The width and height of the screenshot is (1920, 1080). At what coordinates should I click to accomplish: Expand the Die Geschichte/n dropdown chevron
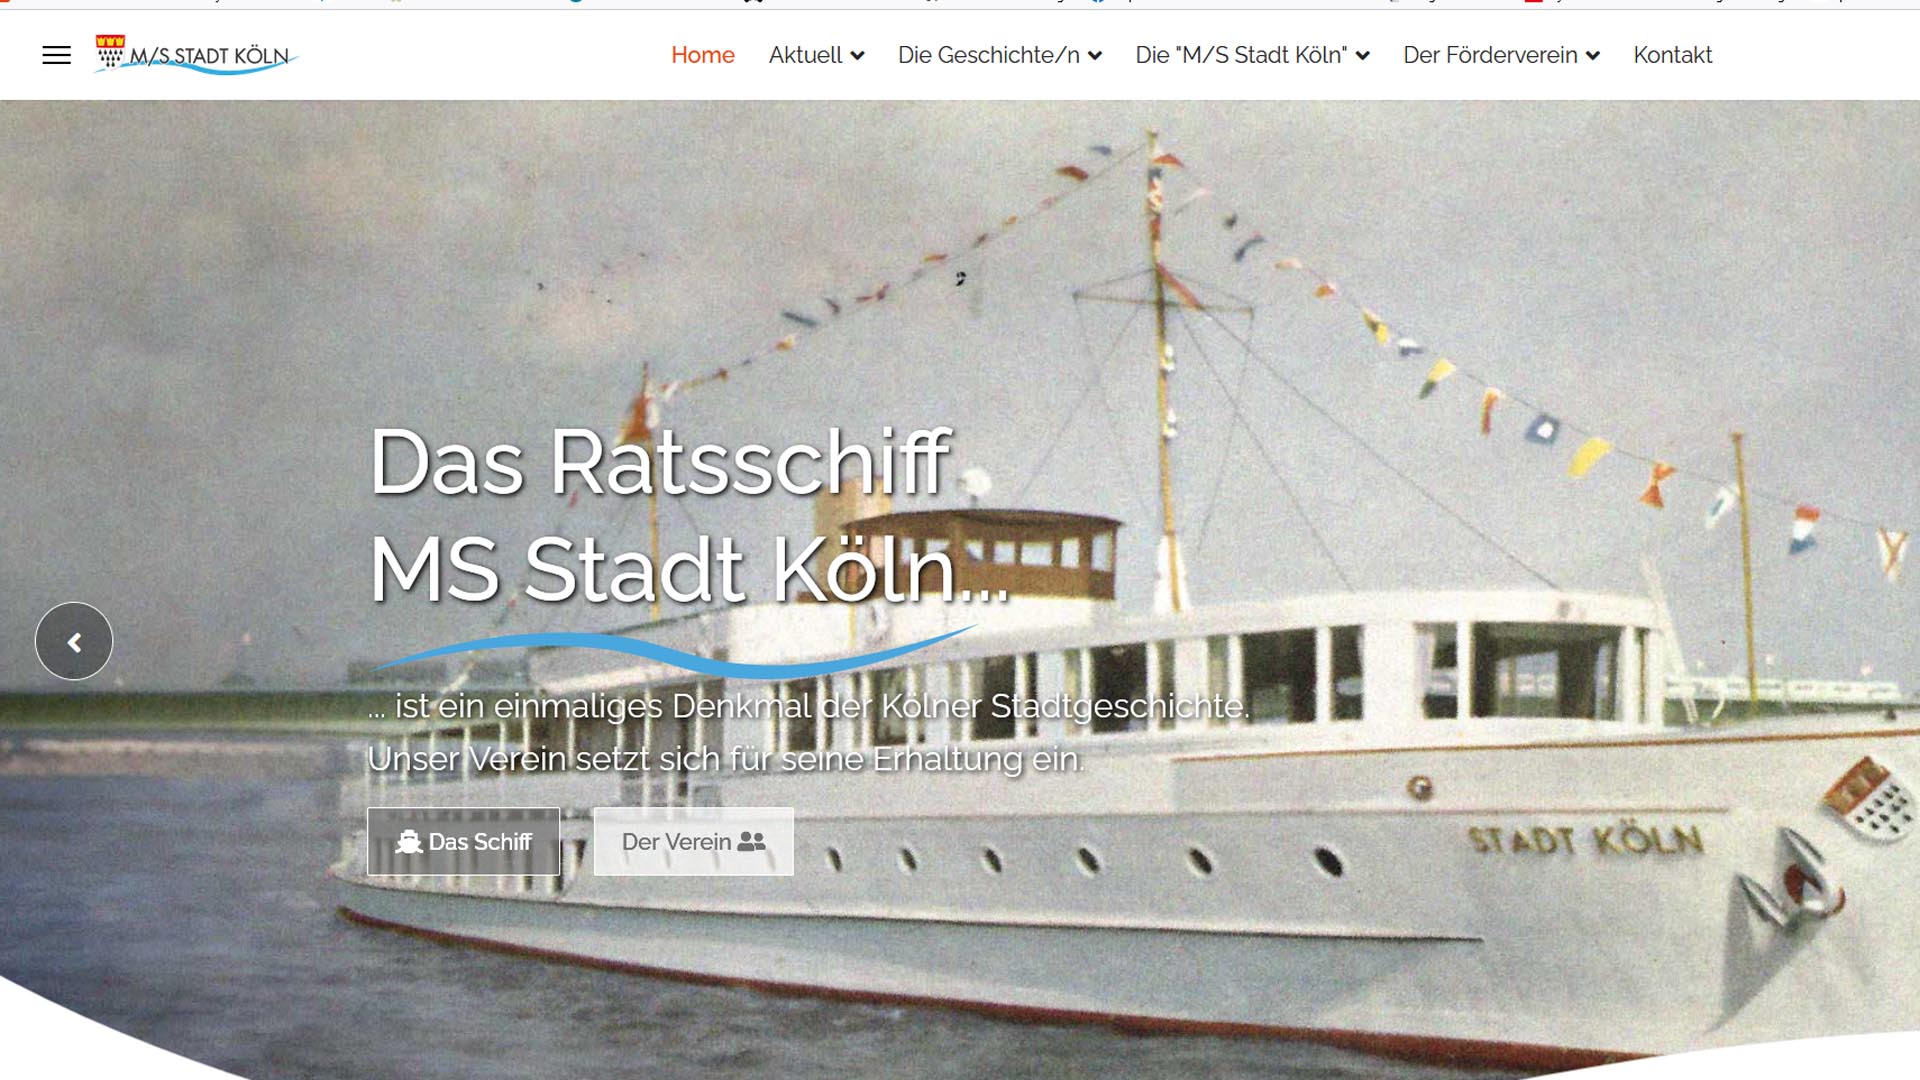[x=1095, y=56]
